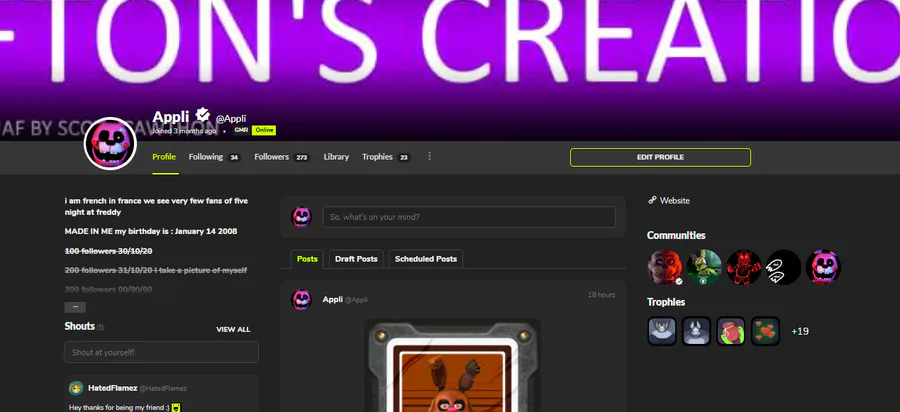This screenshot has width=900, height=412.
Task: Open the pink bear community icon
Action: pos(823,267)
